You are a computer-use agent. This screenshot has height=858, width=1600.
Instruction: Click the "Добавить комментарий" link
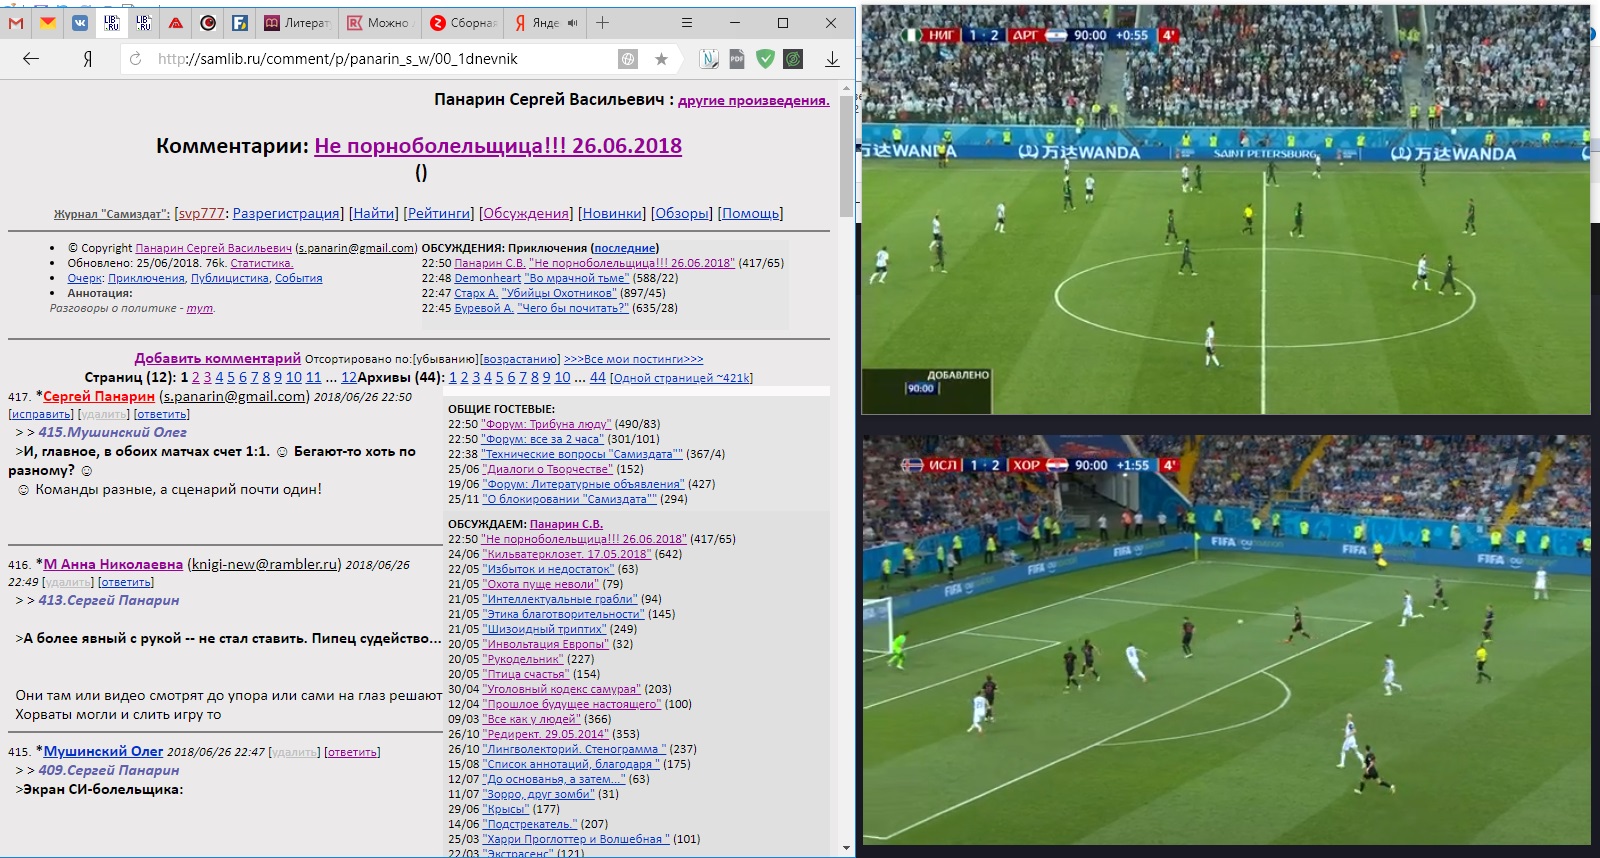click(217, 358)
